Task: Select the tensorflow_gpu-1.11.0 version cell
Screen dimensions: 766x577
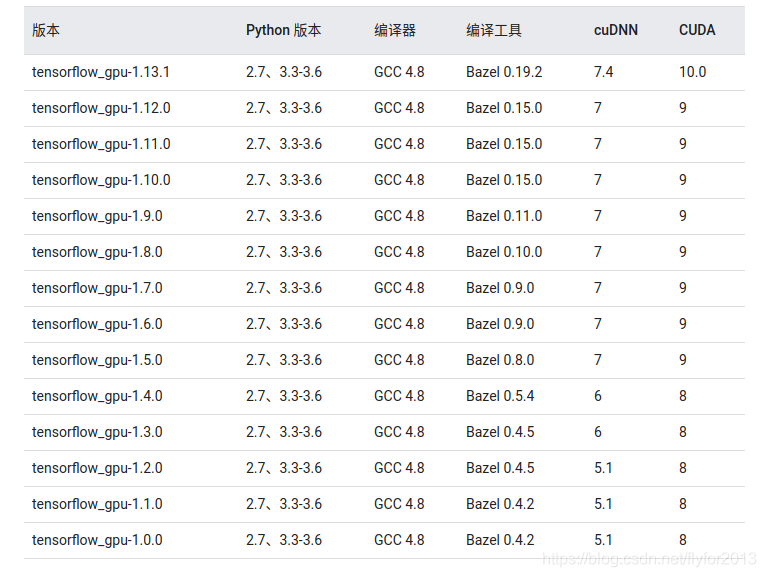Action: (101, 144)
